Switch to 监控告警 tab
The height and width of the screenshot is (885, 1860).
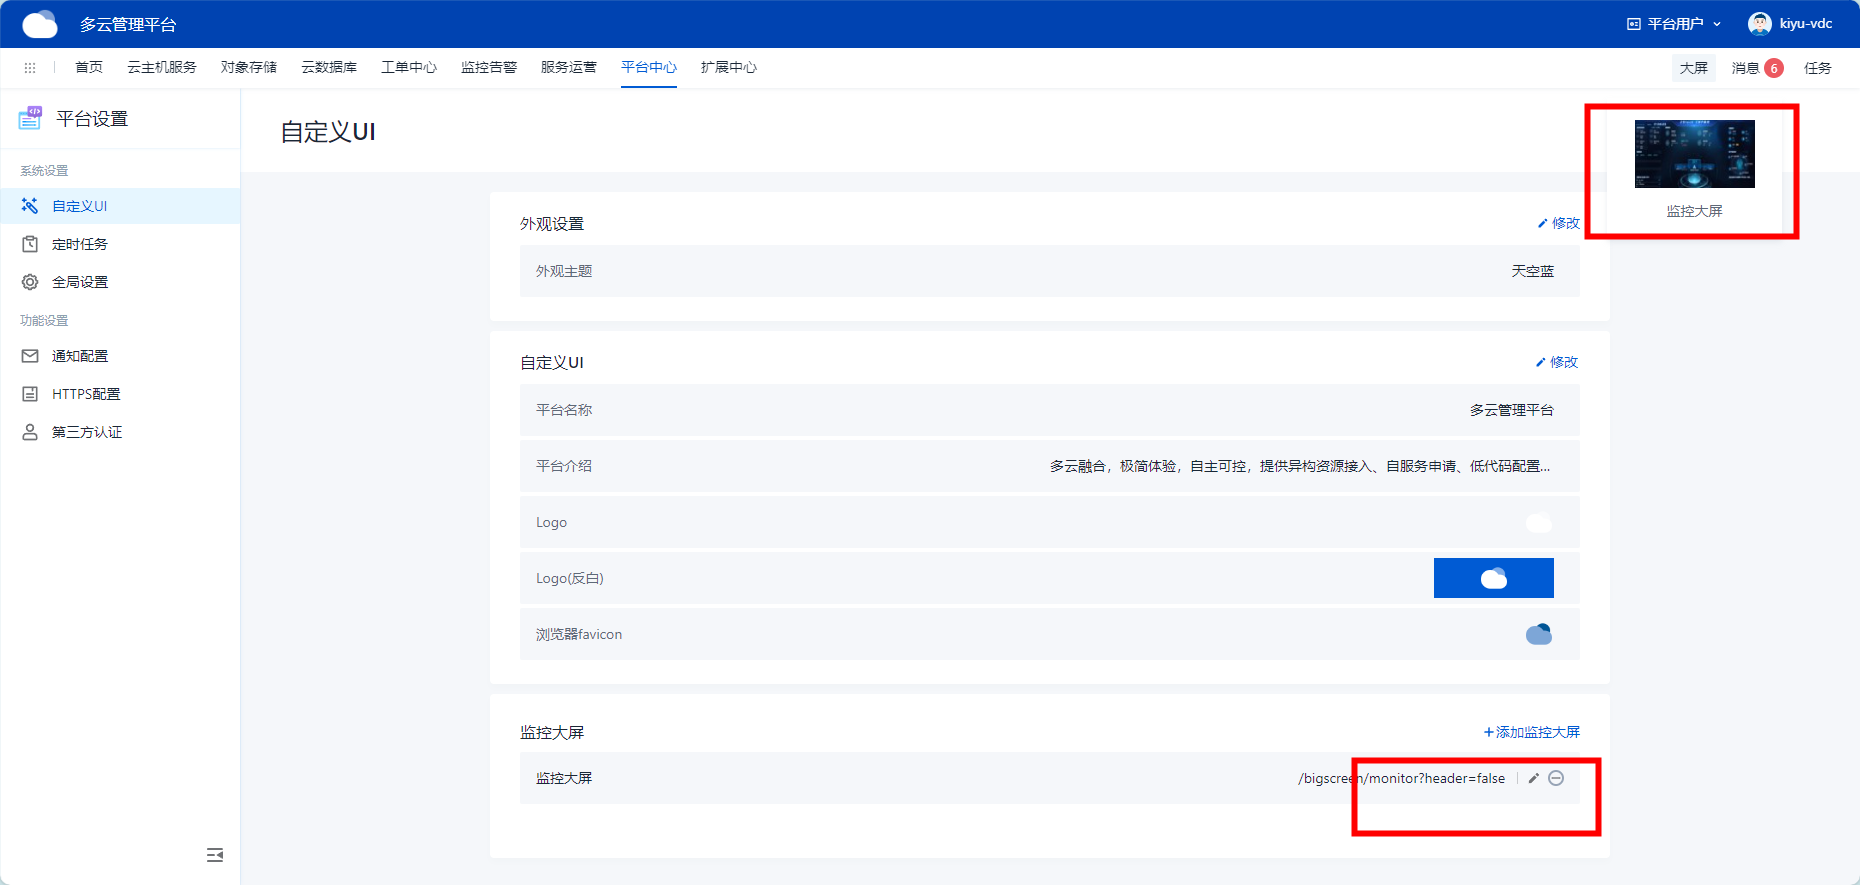[489, 67]
